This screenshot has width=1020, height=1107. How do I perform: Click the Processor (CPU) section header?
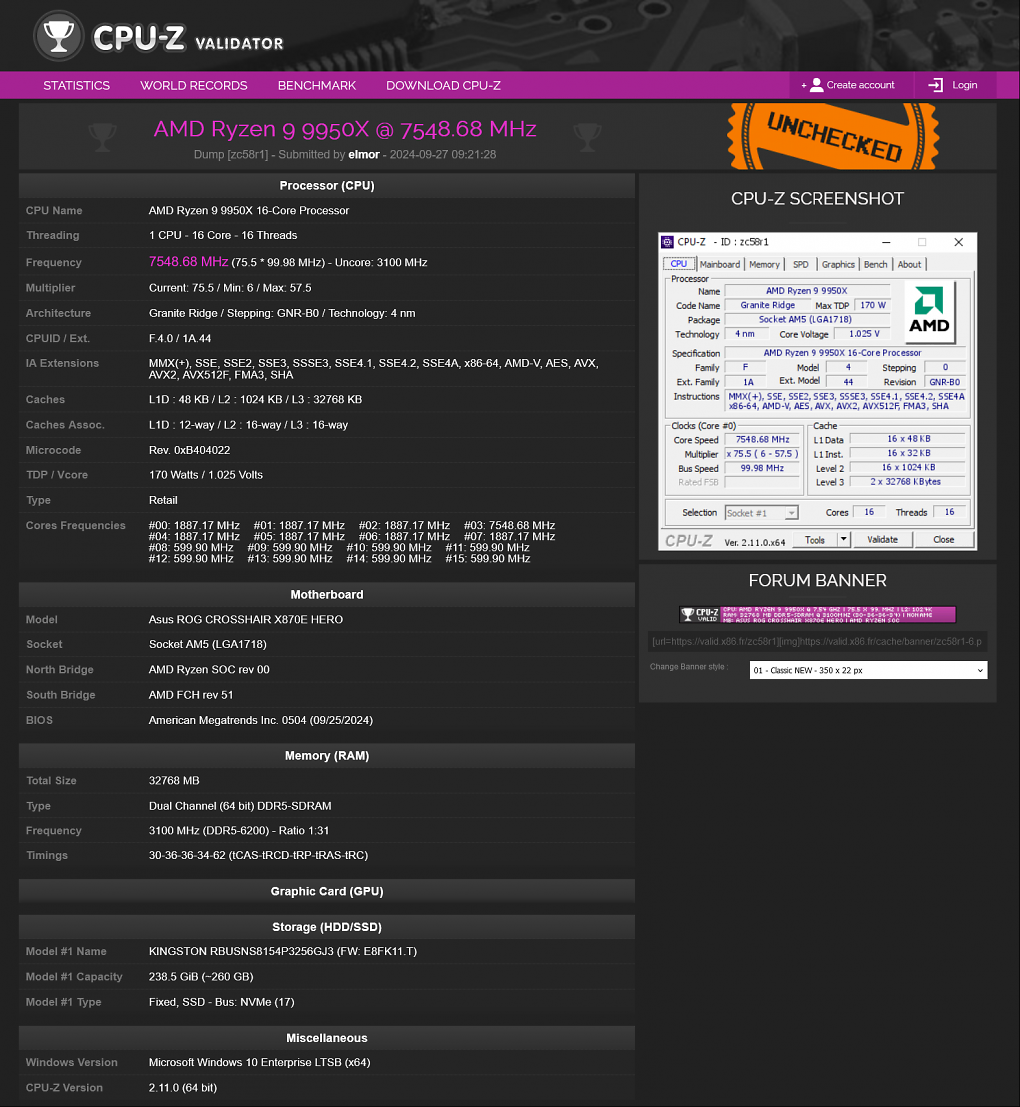tap(327, 186)
